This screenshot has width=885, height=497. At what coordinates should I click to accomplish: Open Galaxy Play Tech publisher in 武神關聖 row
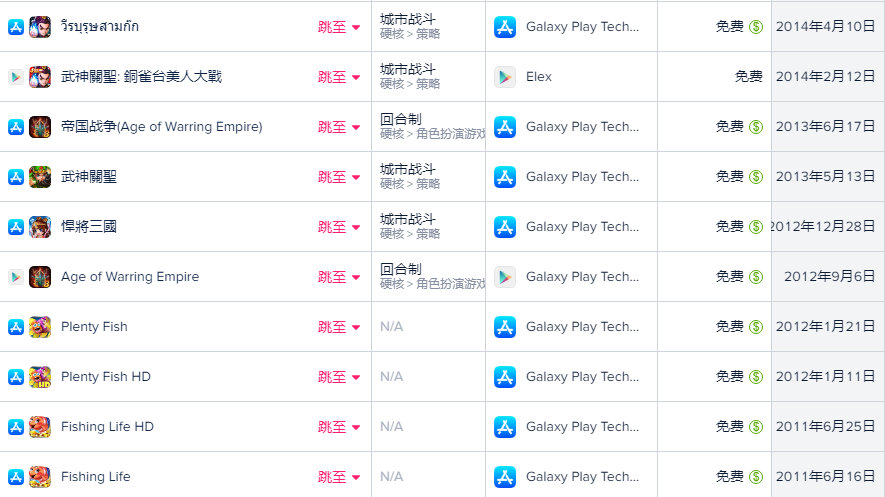point(582,177)
